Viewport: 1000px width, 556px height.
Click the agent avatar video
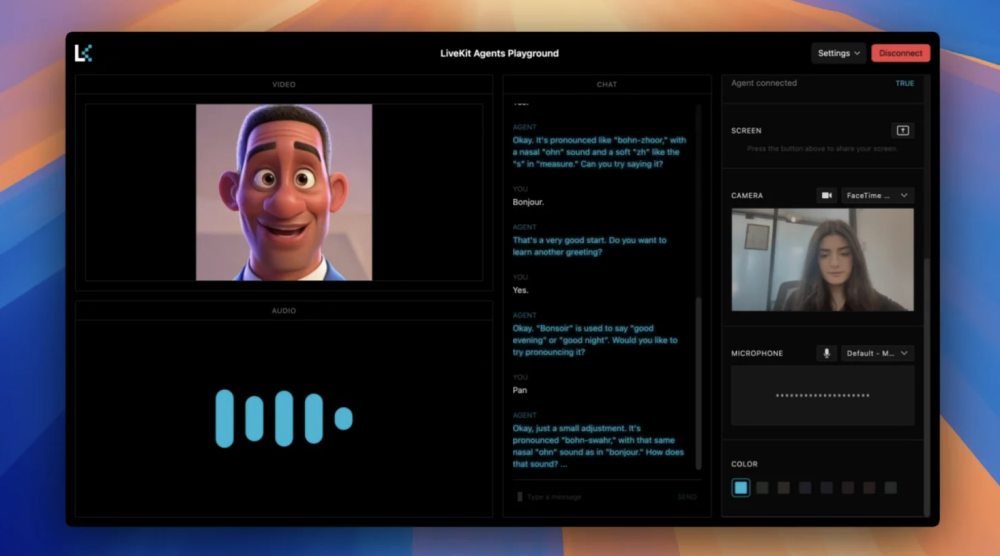click(284, 192)
